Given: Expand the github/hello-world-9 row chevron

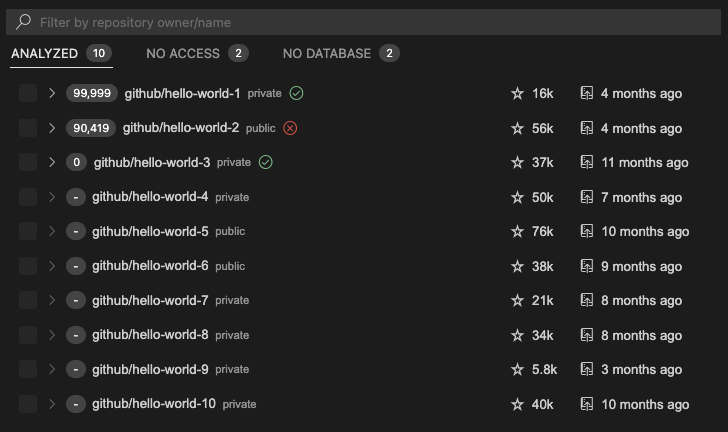Looking at the screenshot, I should tap(52, 369).
